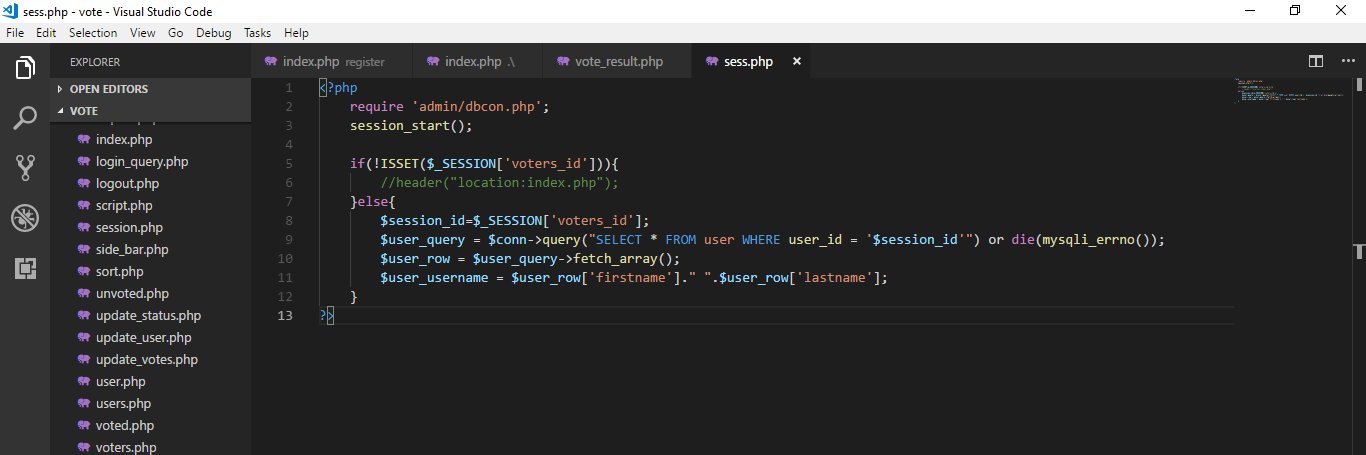Image resolution: width=1366 pixels, height=455 pixels.
Task: Click the PHP icon beside session.php
Action: coord(84,228)
